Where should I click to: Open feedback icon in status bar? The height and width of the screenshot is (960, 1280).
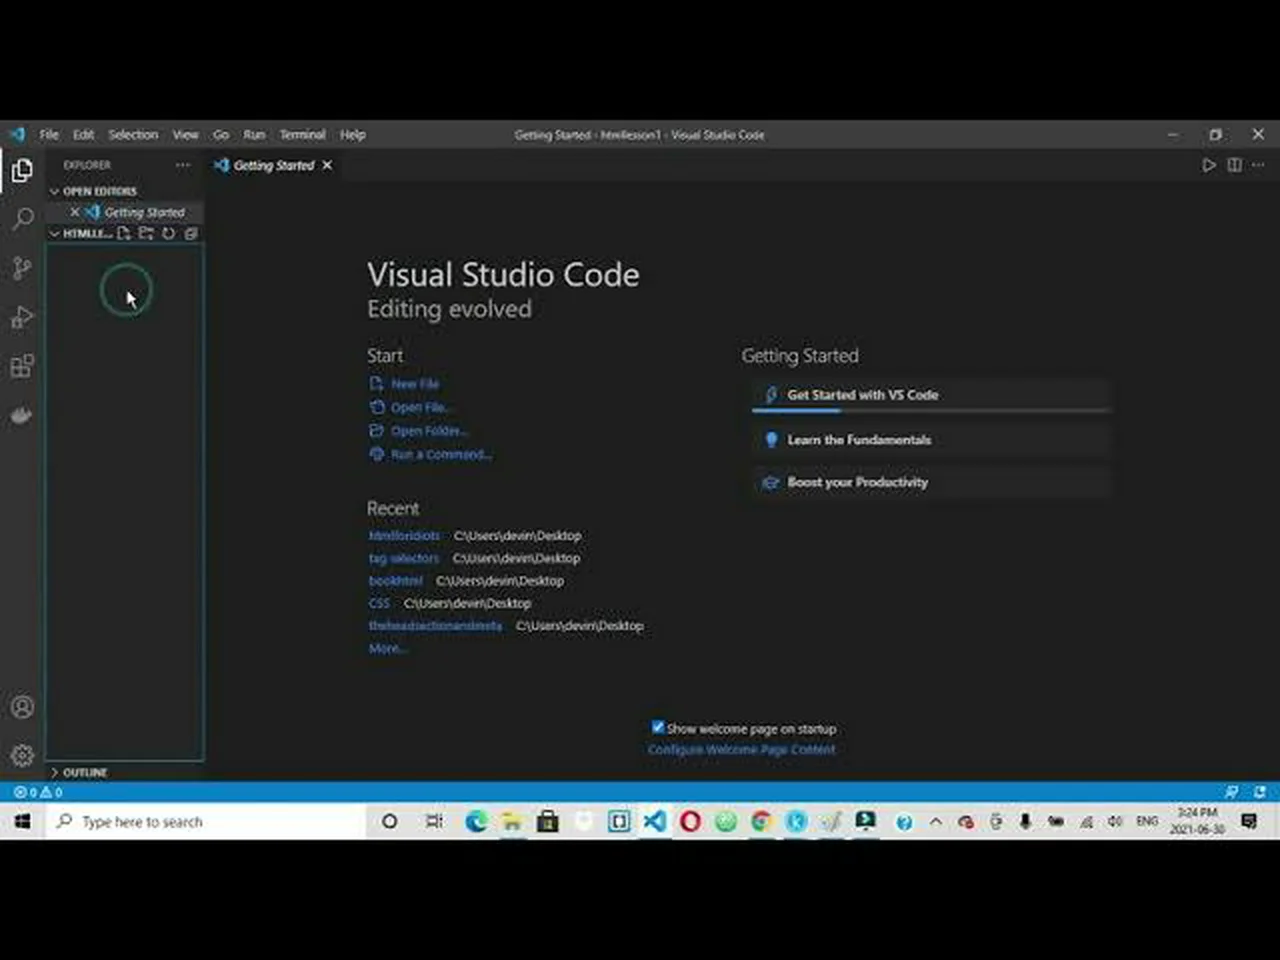pos(1232,792)
